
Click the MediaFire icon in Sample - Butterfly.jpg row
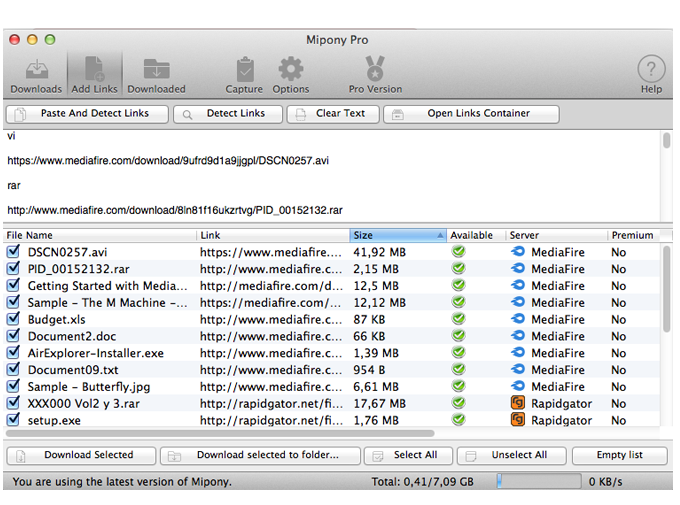coord(518,386)
